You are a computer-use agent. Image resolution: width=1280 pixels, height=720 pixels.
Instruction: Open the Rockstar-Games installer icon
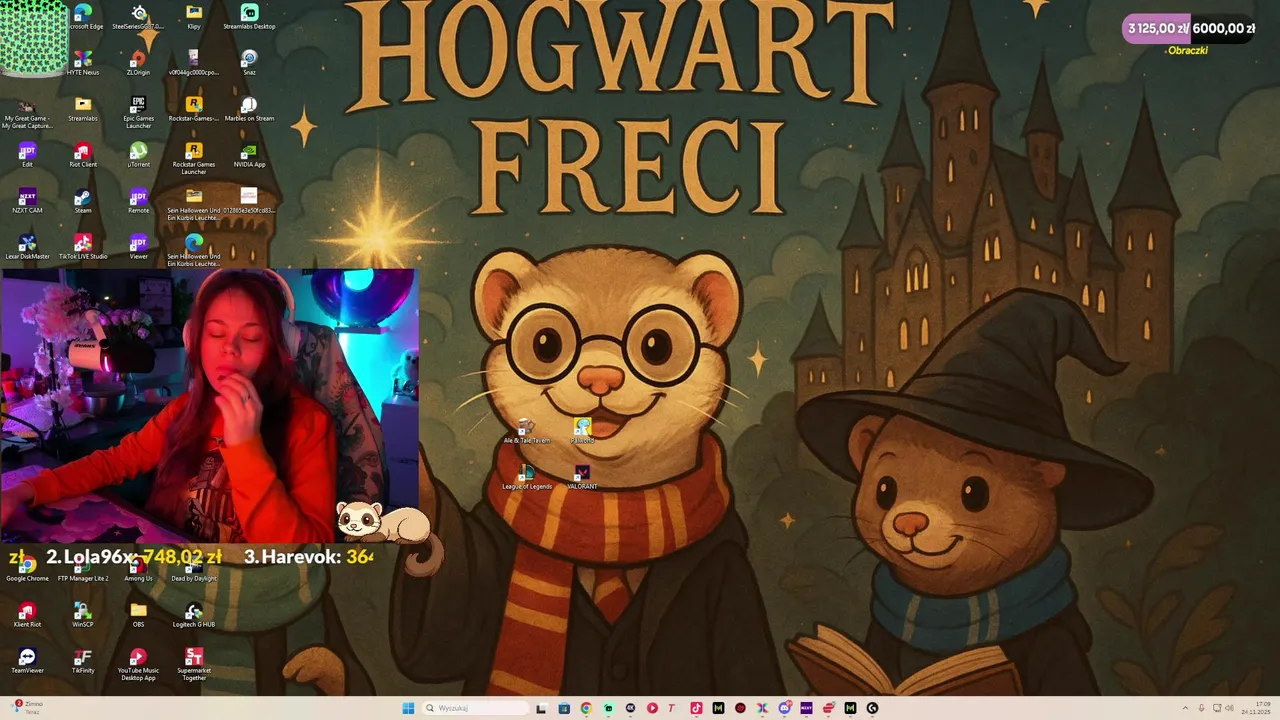(x=194, y=109)
